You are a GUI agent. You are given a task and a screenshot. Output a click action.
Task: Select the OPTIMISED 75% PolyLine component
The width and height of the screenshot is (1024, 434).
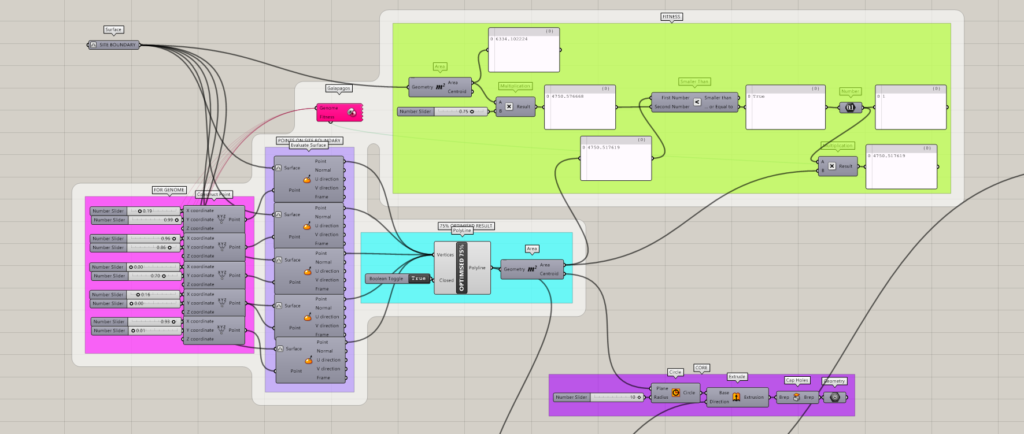click(461, 267)
